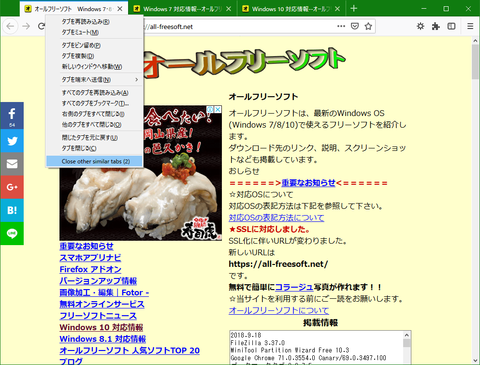Screen dimensions: 480x365
Task: Choose 他のタブをすべて閉じる entry
Action: point(94,125)
